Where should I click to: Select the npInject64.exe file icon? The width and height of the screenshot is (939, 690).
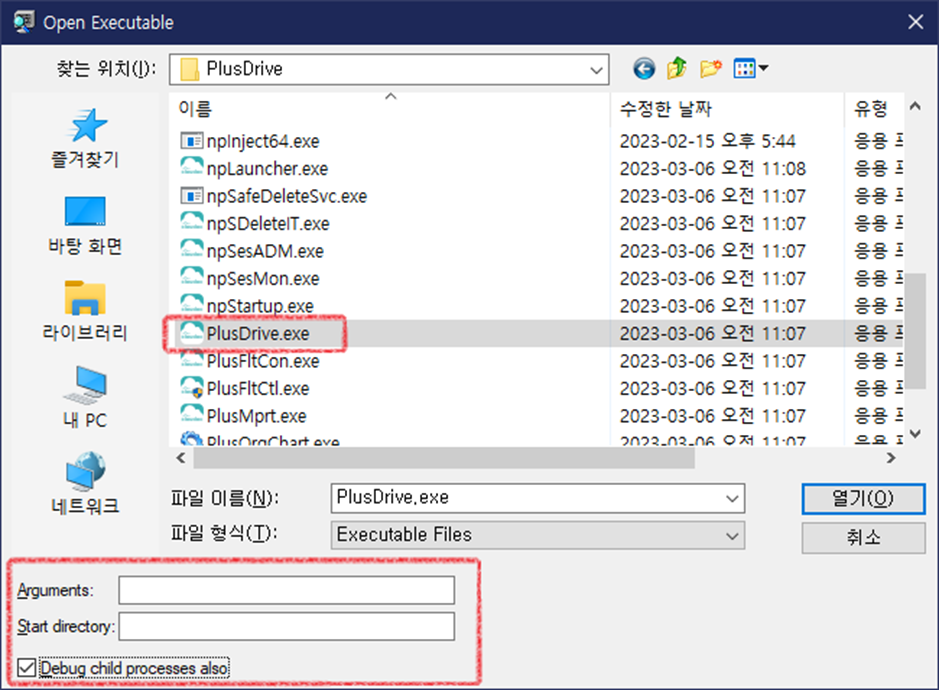click(191, 141)
